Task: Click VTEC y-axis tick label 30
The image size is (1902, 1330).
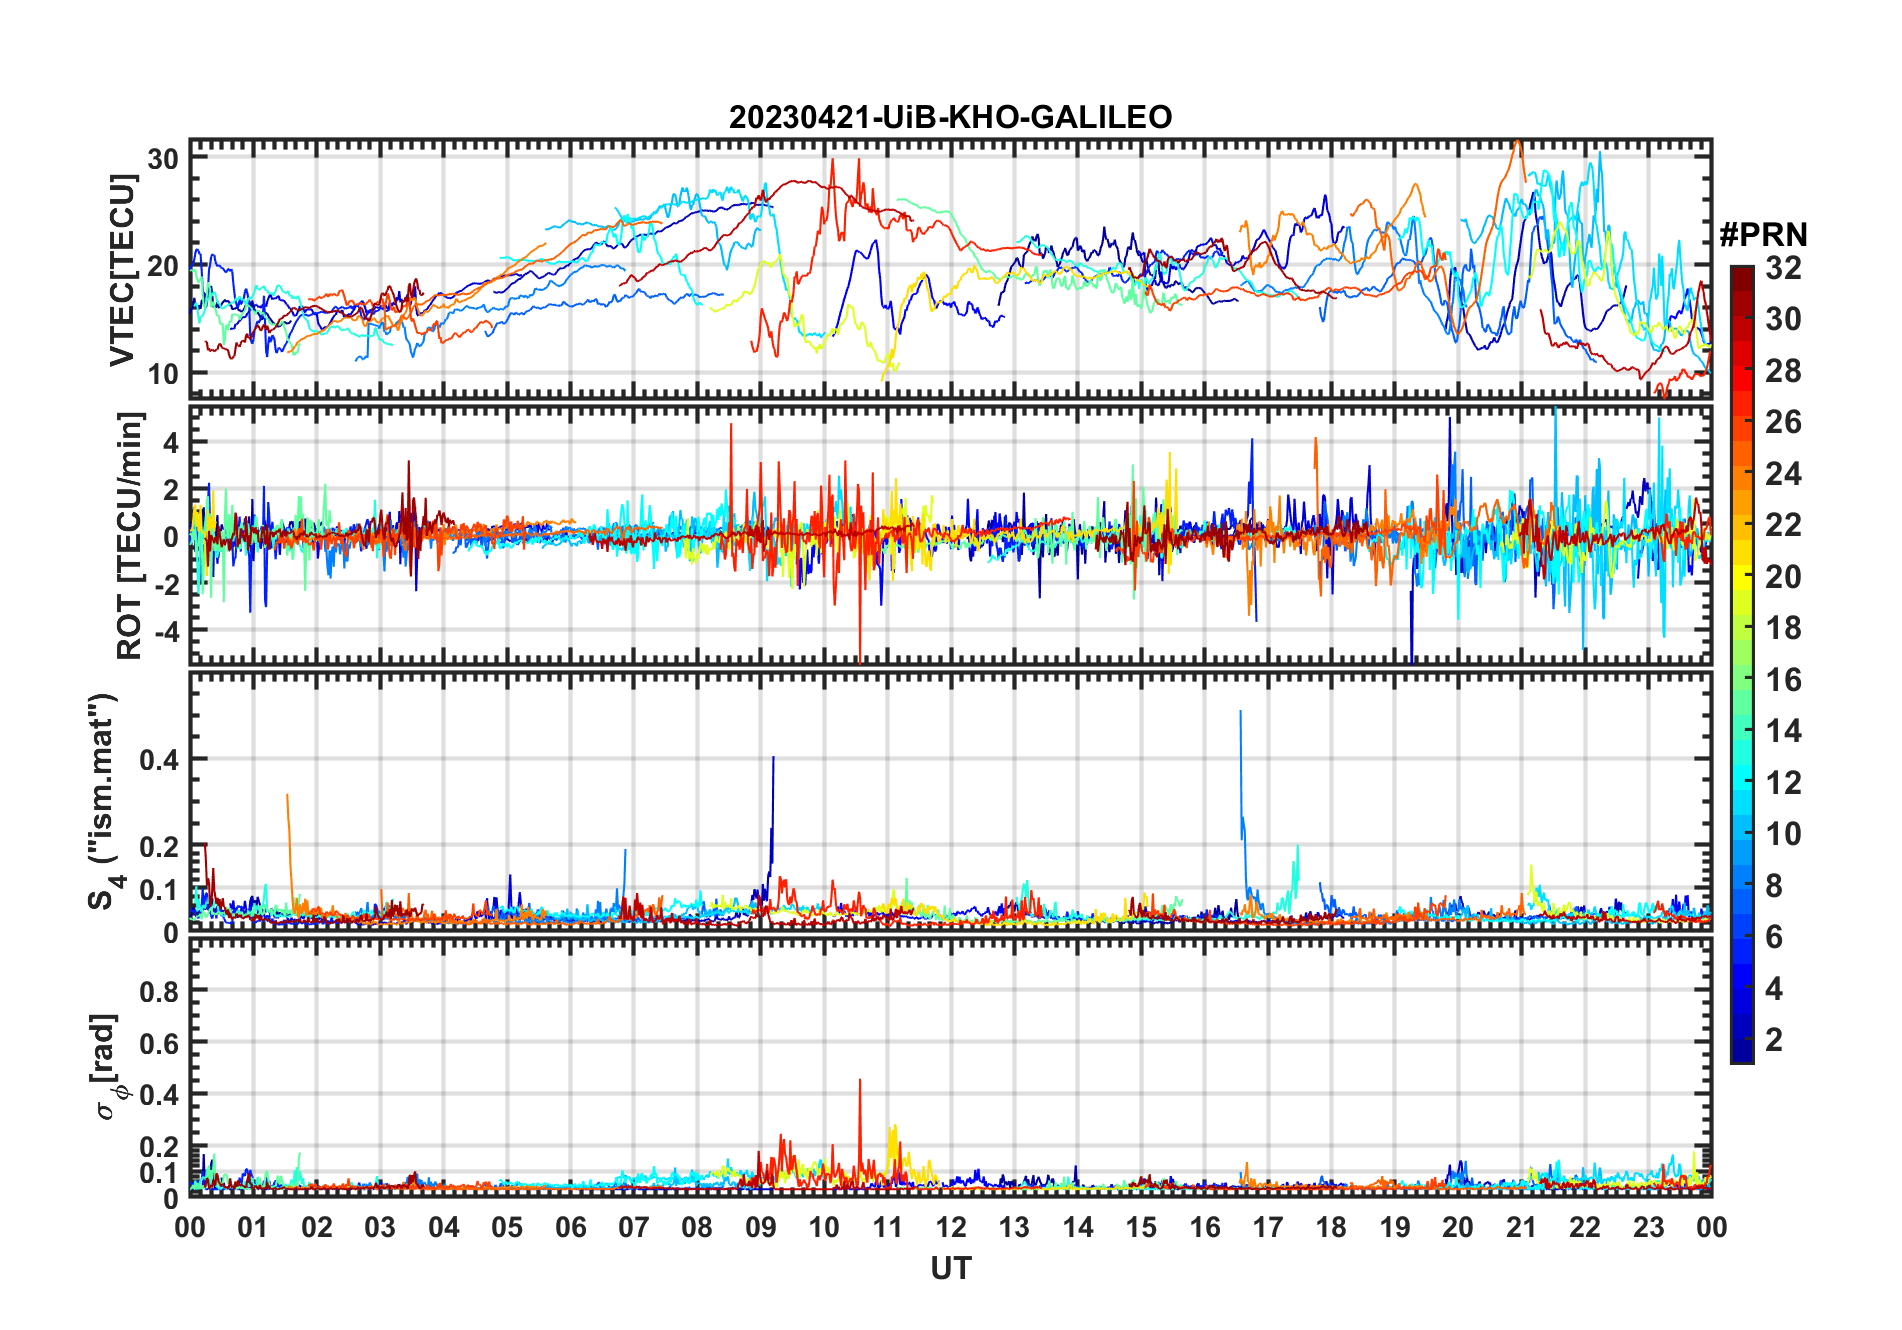Action: coord(163,159)
